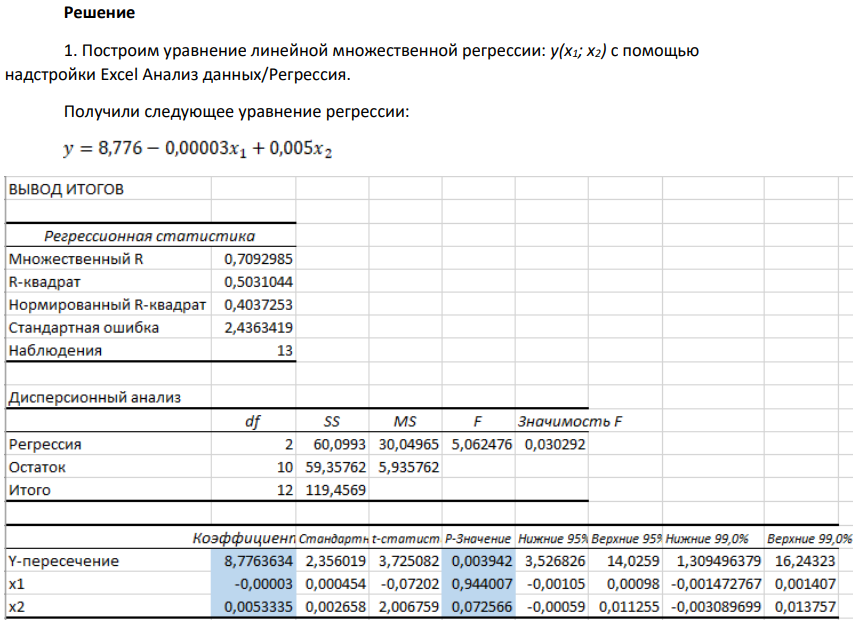
Task: Select value 1,309496379 in Нижние 99,0%
Action: tap(718, 561)
